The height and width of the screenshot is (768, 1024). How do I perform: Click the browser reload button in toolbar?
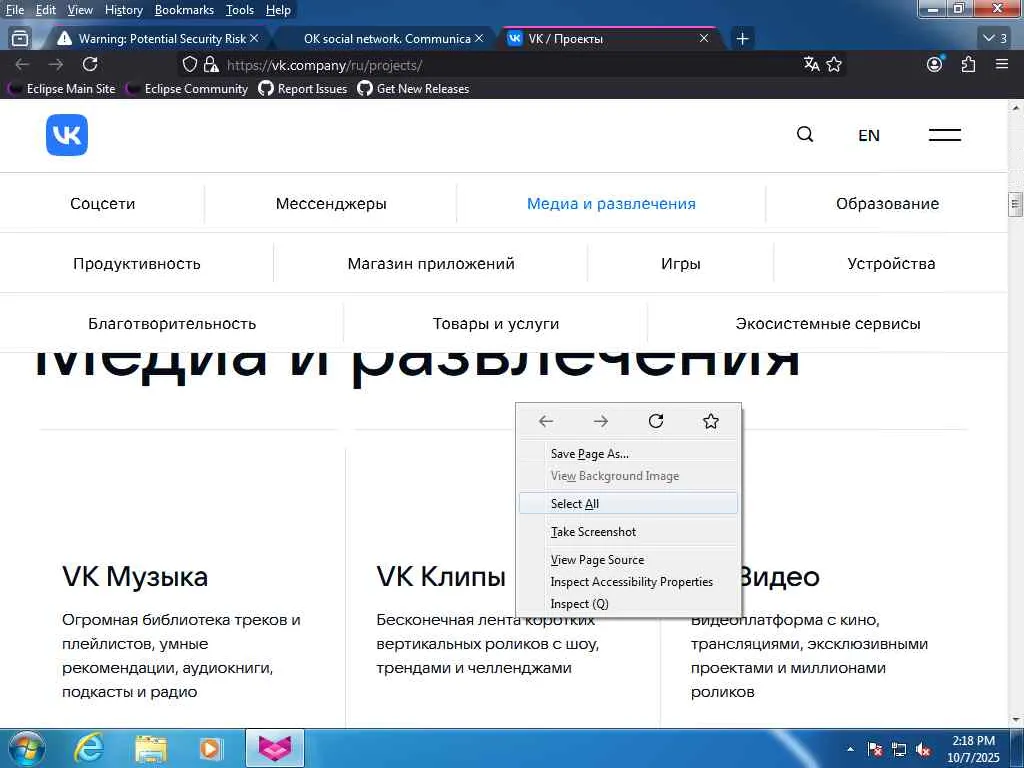[90, 64]
